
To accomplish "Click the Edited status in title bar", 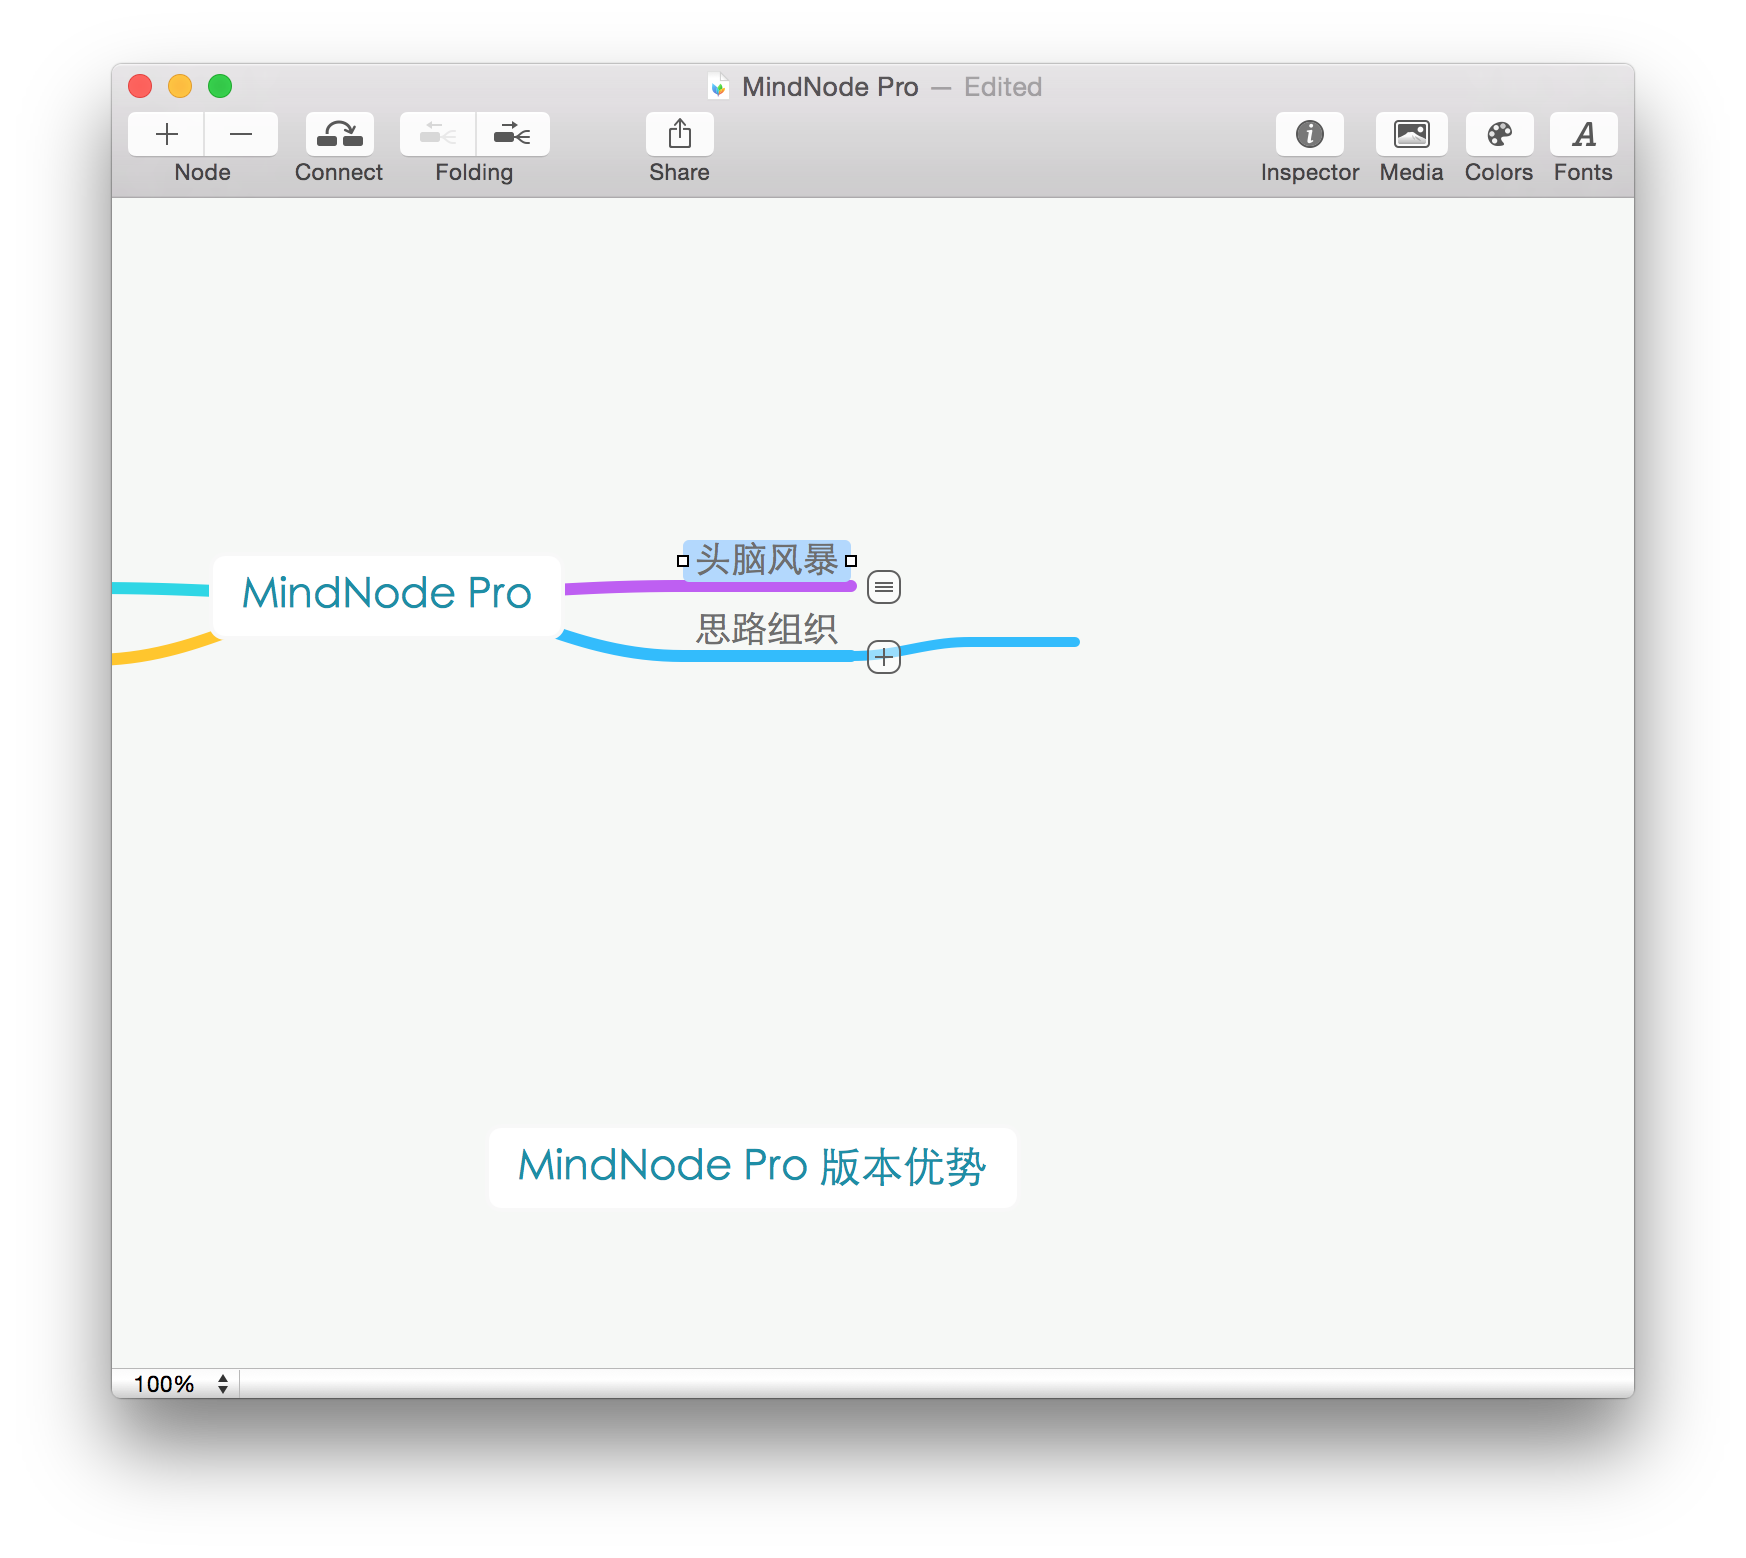I will coord(1003,87).
